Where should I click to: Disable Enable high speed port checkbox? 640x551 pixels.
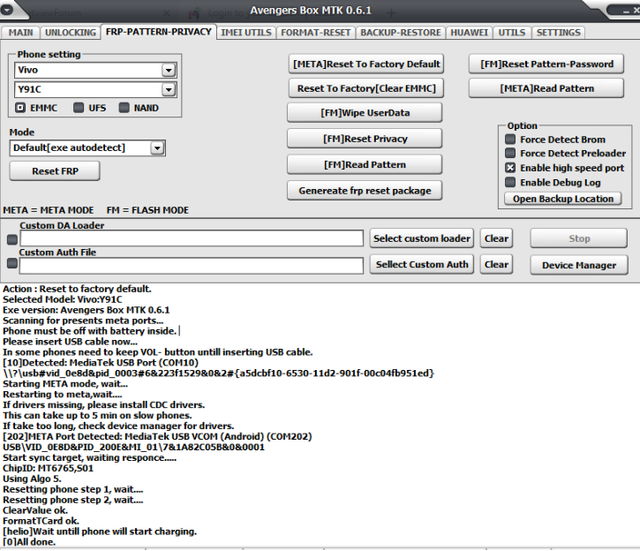point(510,168)
